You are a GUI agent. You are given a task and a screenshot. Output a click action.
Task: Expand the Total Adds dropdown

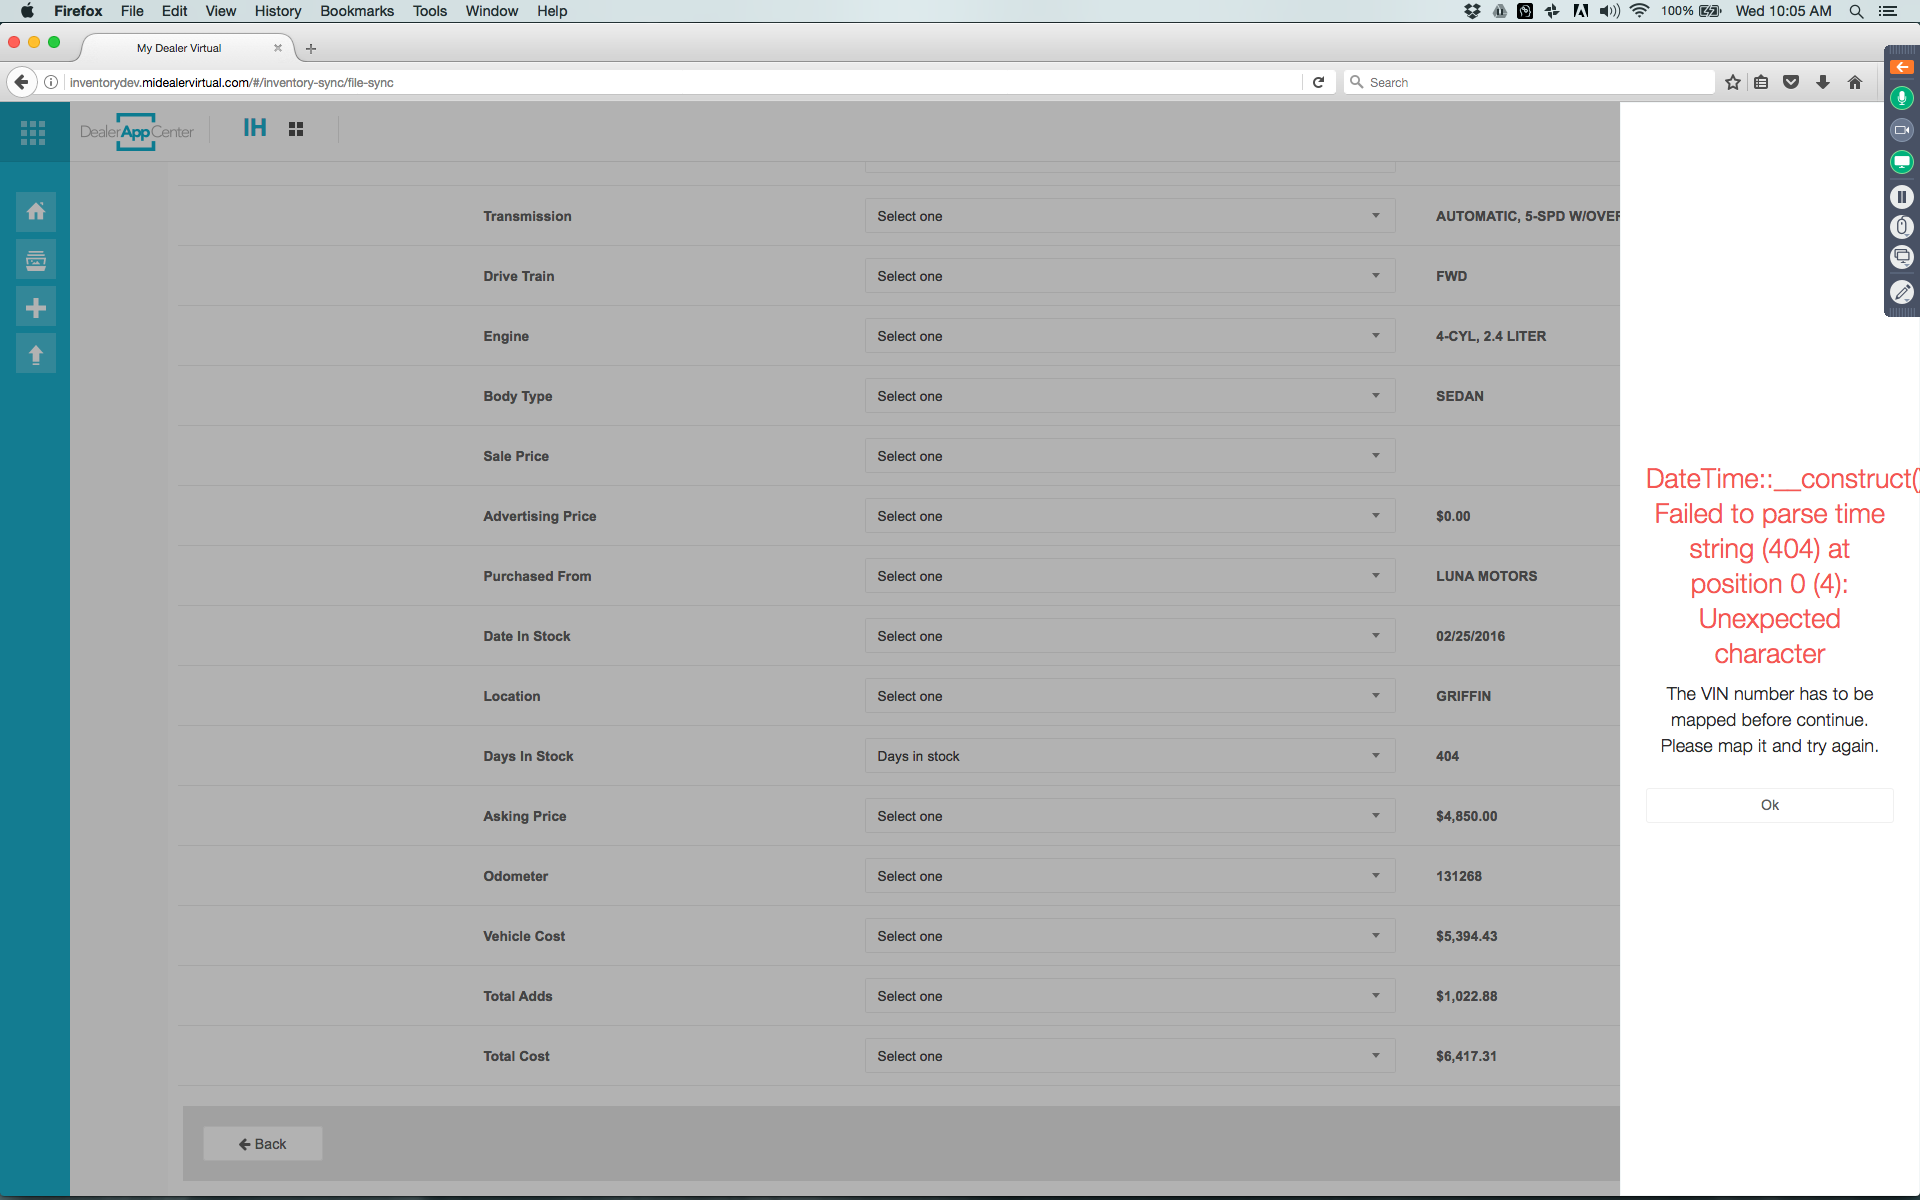point(1130,996)
